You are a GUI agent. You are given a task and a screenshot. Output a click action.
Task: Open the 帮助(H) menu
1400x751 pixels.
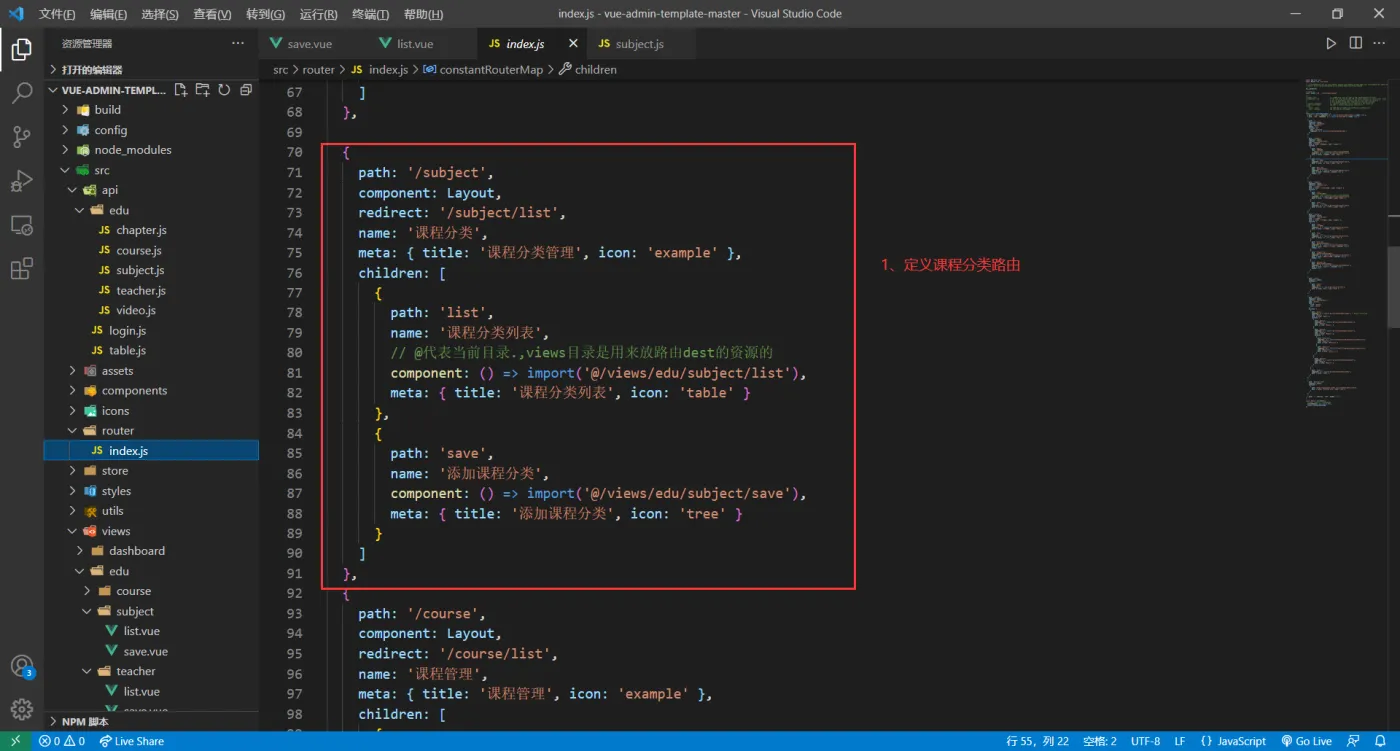tap(424, 14)
